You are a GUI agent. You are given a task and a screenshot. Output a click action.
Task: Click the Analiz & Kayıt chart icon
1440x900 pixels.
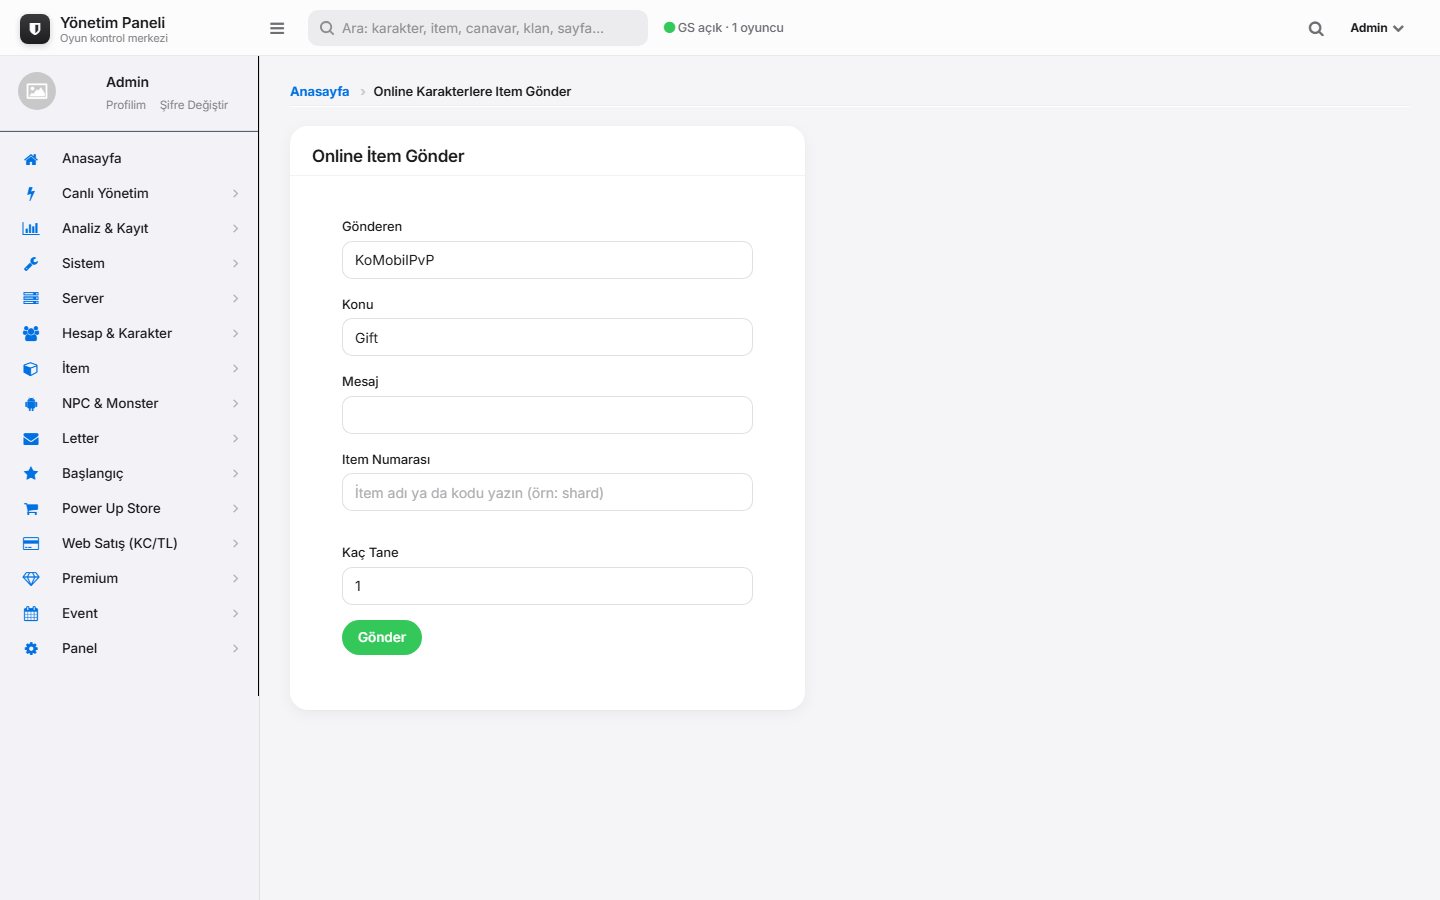click(31, 229)
